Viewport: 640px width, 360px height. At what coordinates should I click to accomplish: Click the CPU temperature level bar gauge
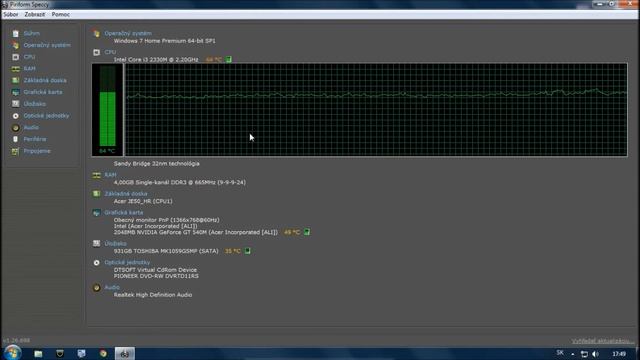pos(107,110)
